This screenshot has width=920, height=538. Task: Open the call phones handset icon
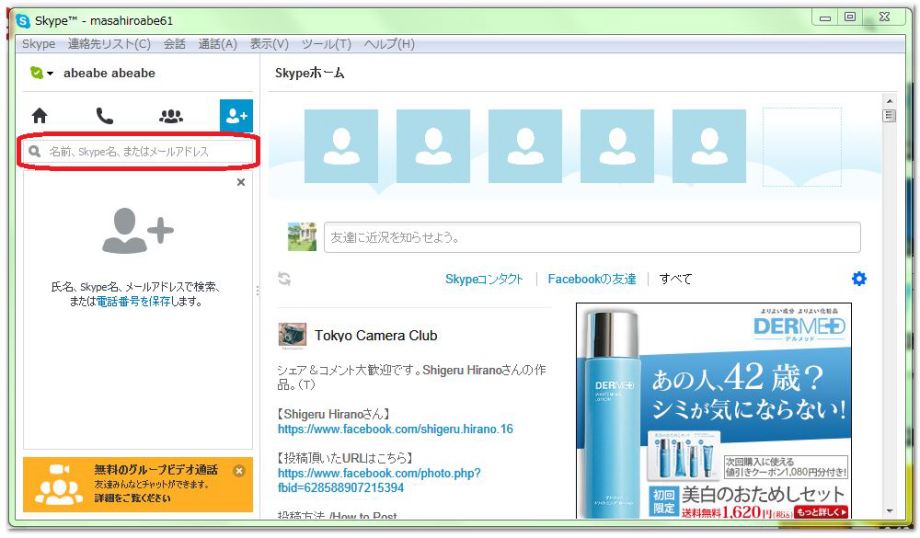[104, 116]
